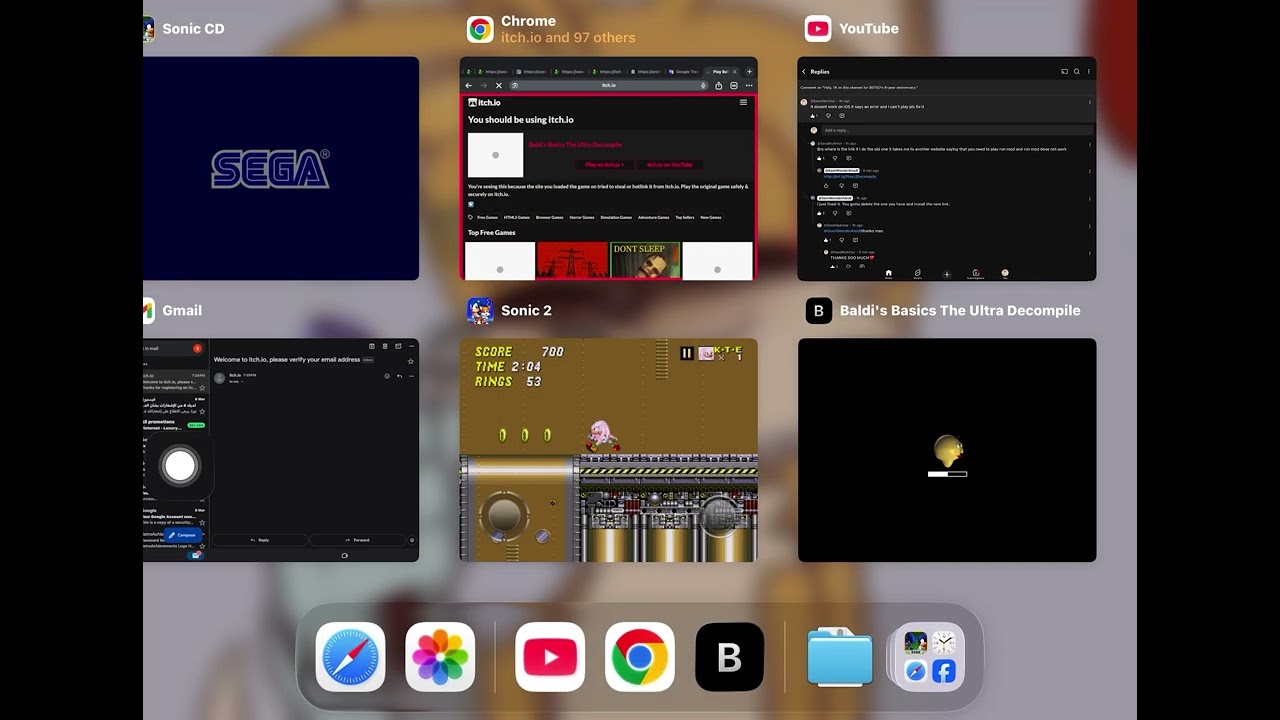Open Safari from the dock

350,657
